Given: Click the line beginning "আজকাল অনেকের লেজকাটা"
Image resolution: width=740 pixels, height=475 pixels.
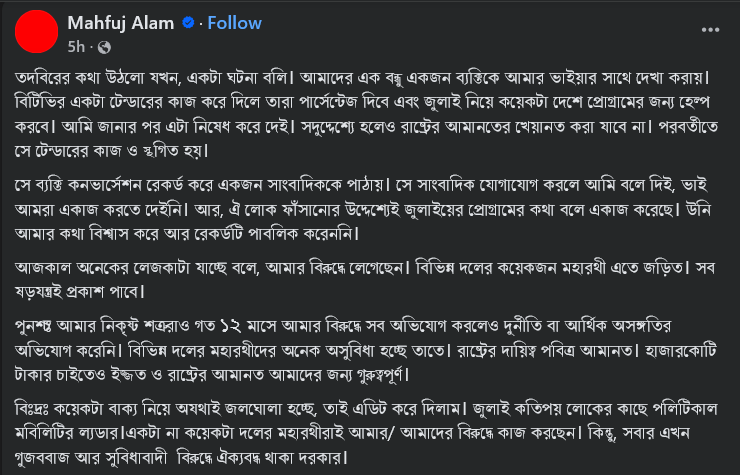Looking at the screenshot, I should click(x=365, y=268).
